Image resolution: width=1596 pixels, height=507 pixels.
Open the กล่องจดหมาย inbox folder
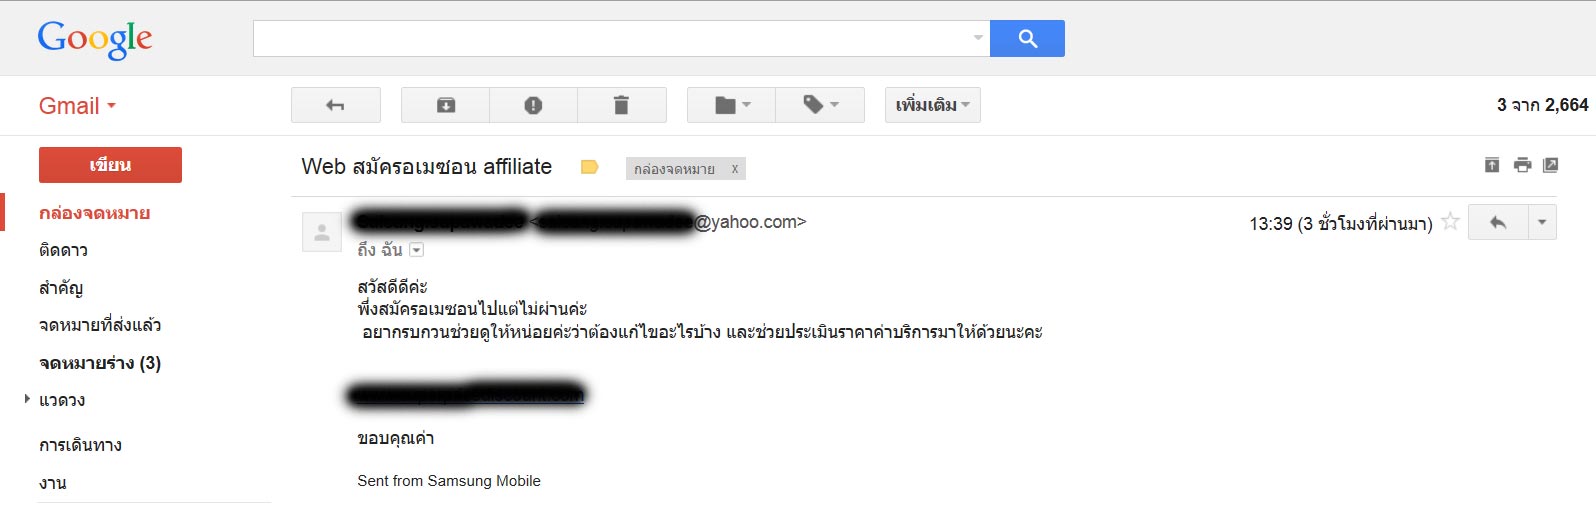tap(94, 213)
